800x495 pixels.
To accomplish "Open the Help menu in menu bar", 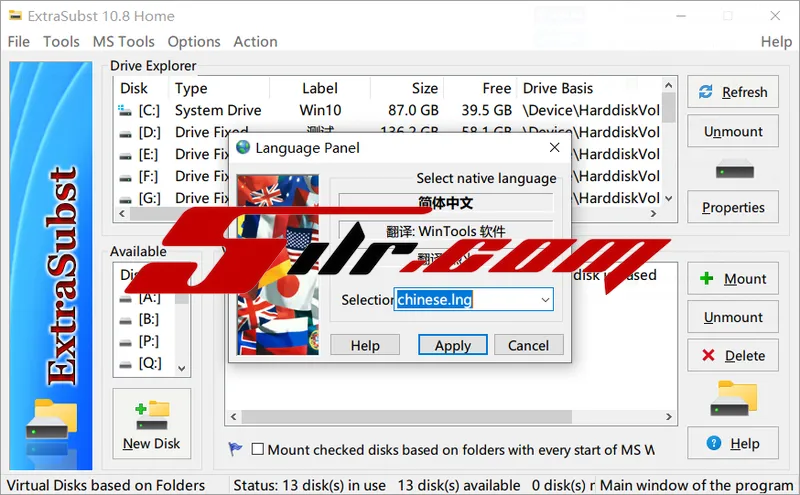I will click(x=776, y=41).
